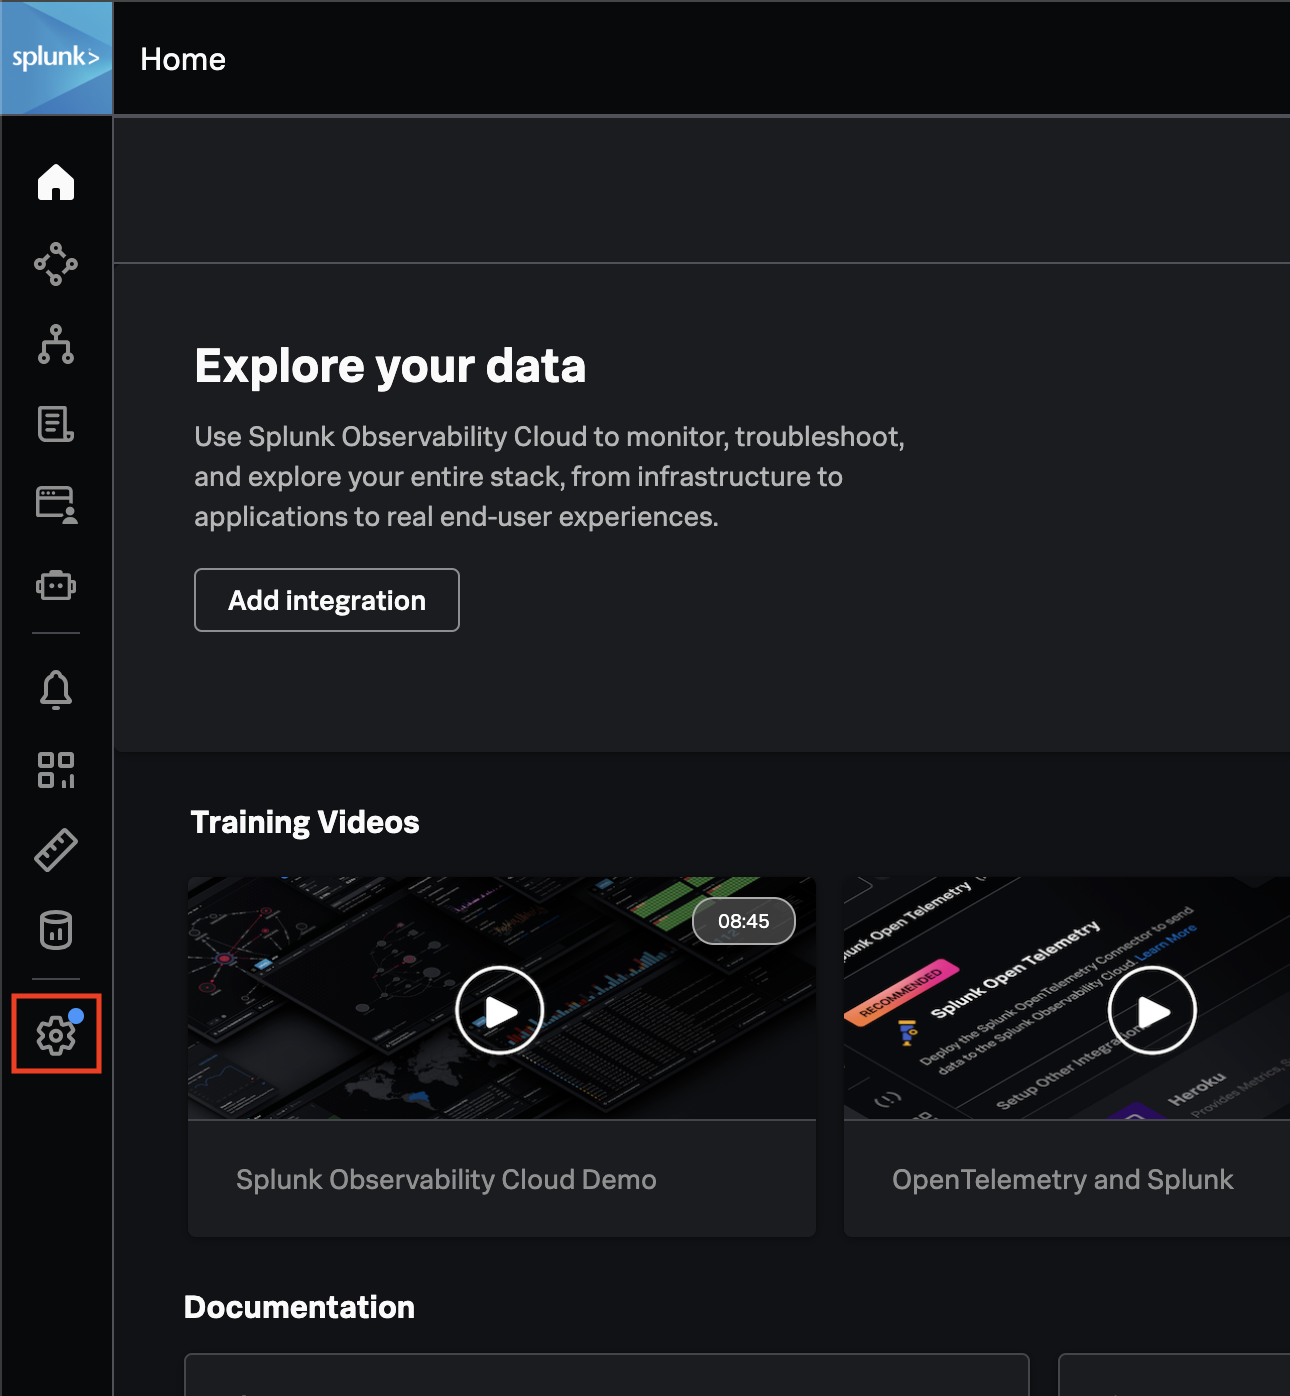Click the 'Training Videos' heading
Viewport: 1290px width, 1396px height.
click(305, 822)
